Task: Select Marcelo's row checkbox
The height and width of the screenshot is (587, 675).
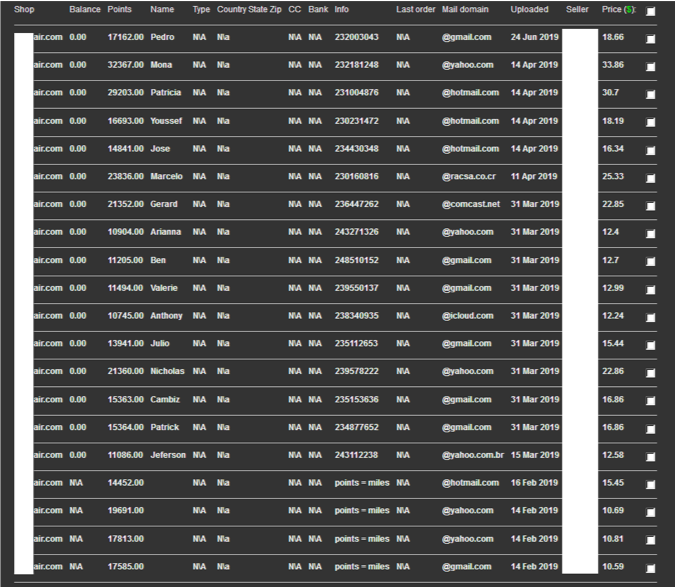Action: point(651,178)
